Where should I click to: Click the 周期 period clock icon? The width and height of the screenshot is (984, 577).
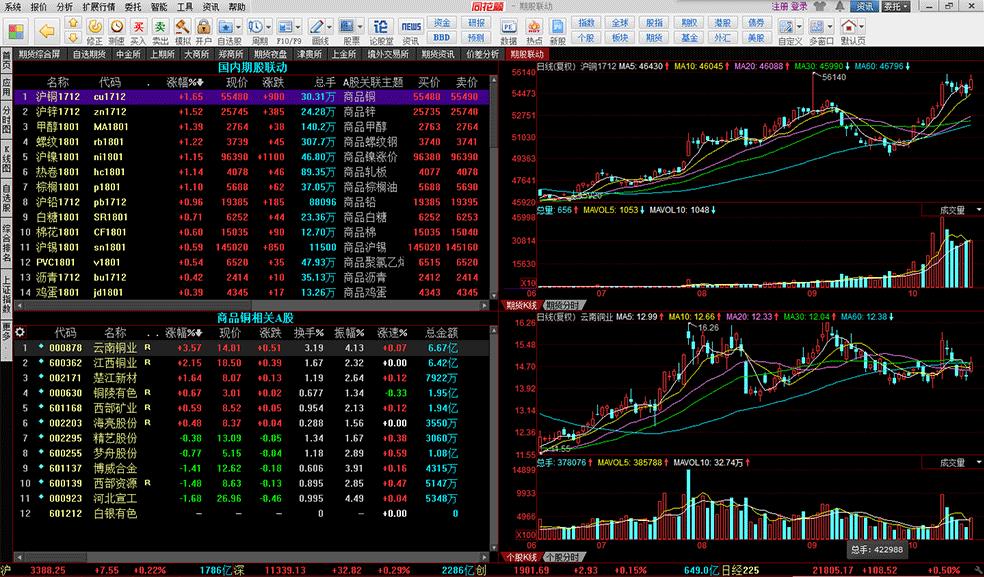click(x=256, y=31)
